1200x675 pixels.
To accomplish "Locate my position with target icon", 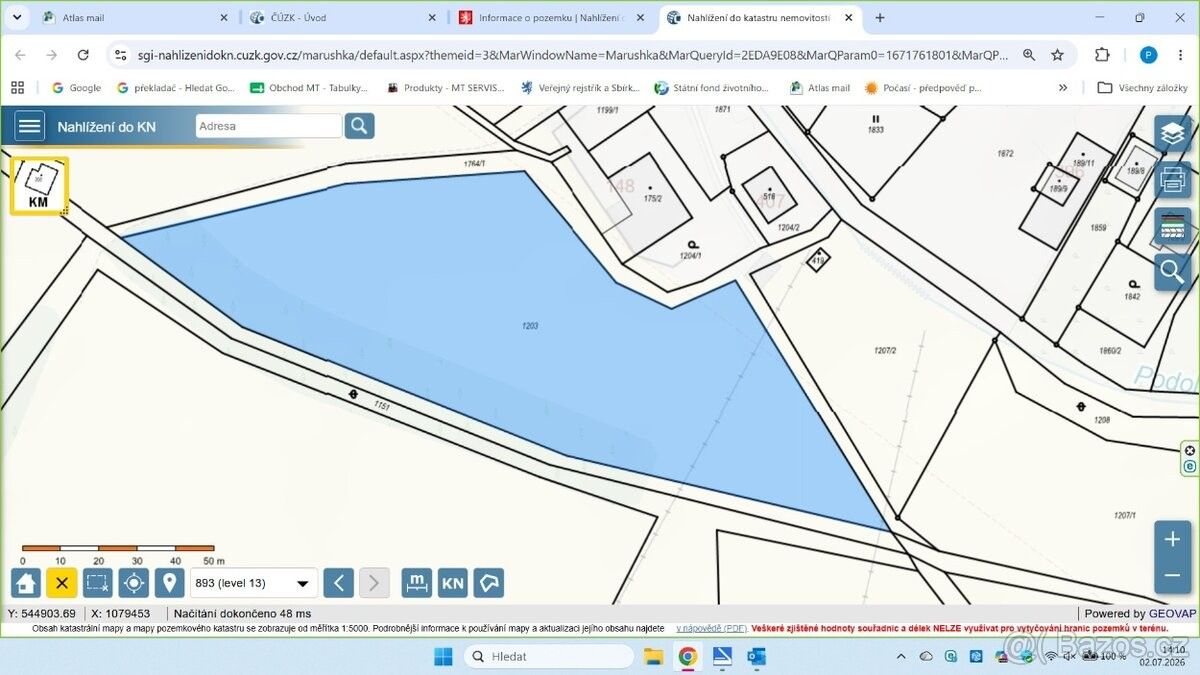I will (x=133, y=583).
